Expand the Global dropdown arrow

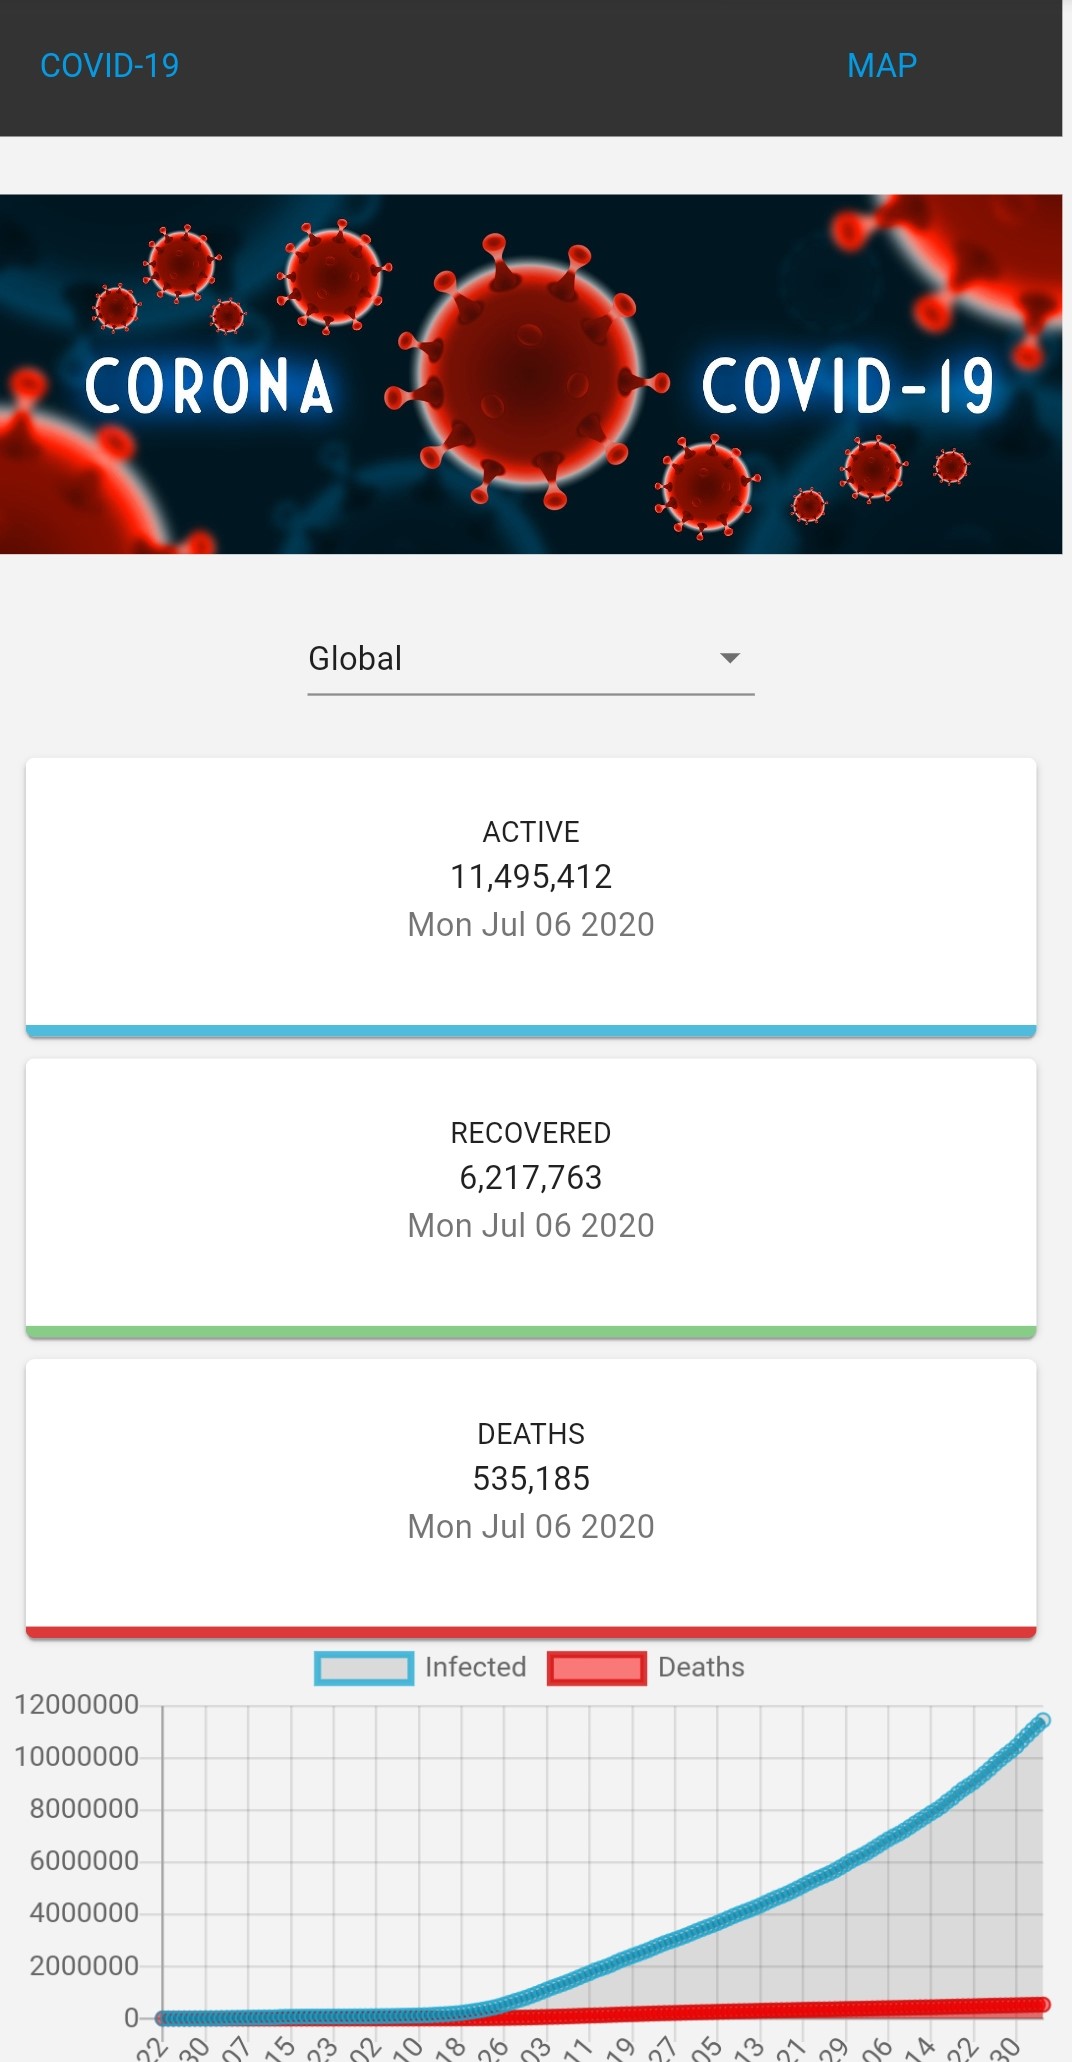pyautogui.click(x=730, y=658)
